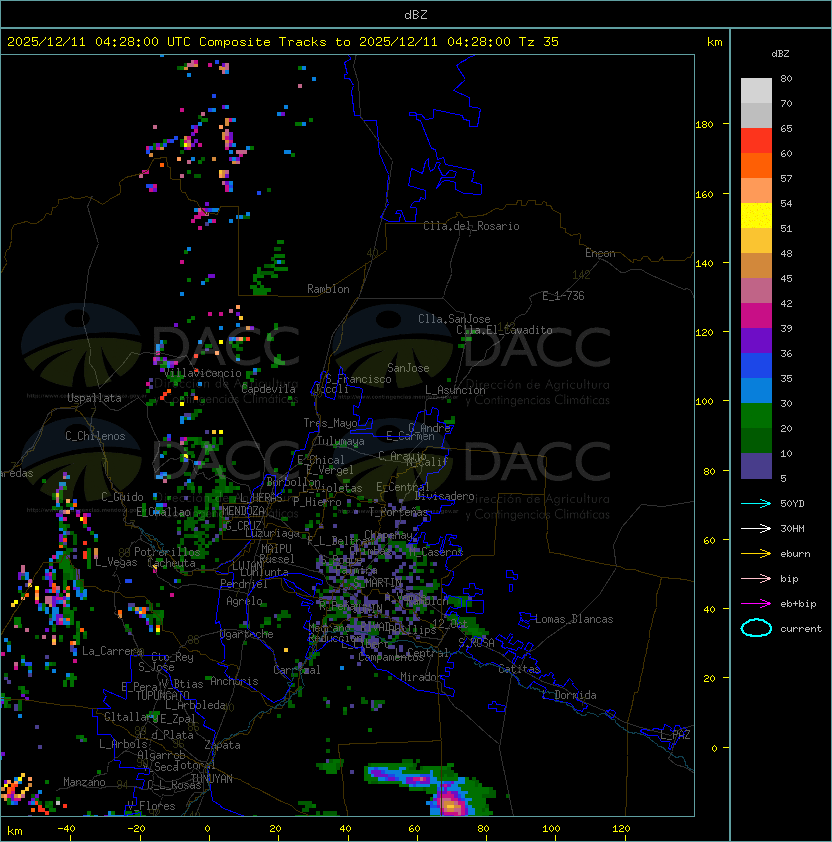Click the 'TUNUYAN' map label
Image resolution: width=832 pixels, height=842 pixels.
coord(212,779)
